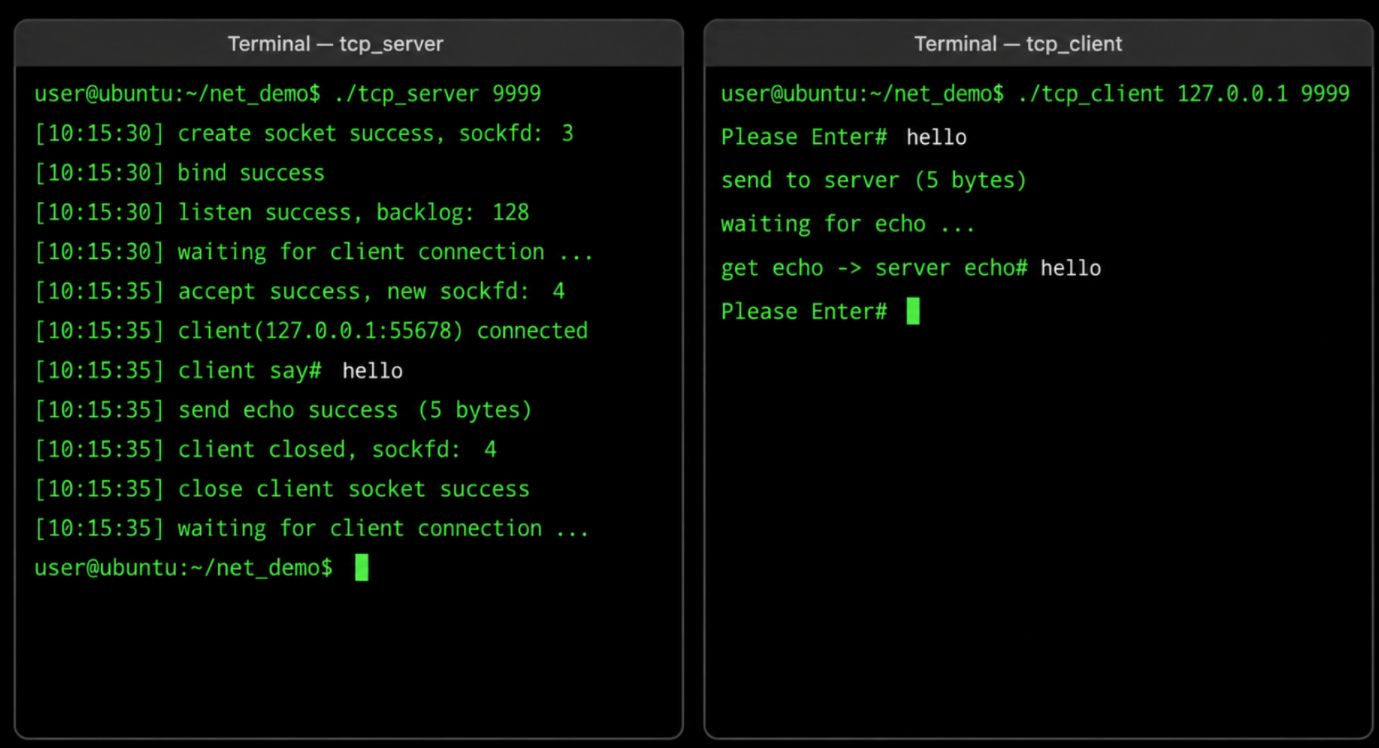Click the tcp_server terminal title bar

(x=348, y=44)
